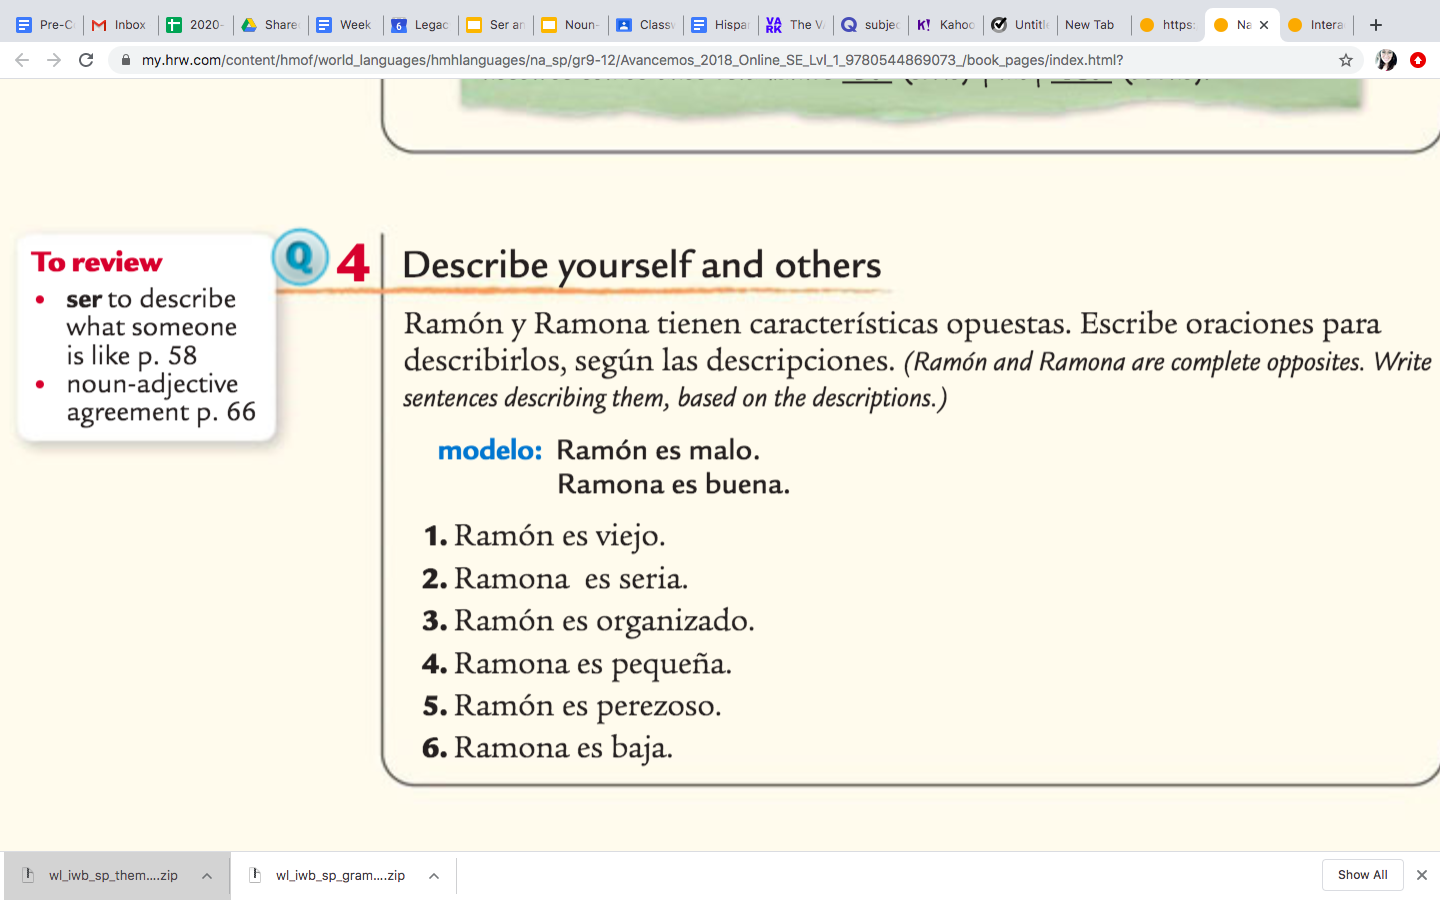Viewport: 1440px width, 900px height.
Task: Switch to the 2020- spreadsheet tab
Action: pyautogui.click(x=195, y=25)
